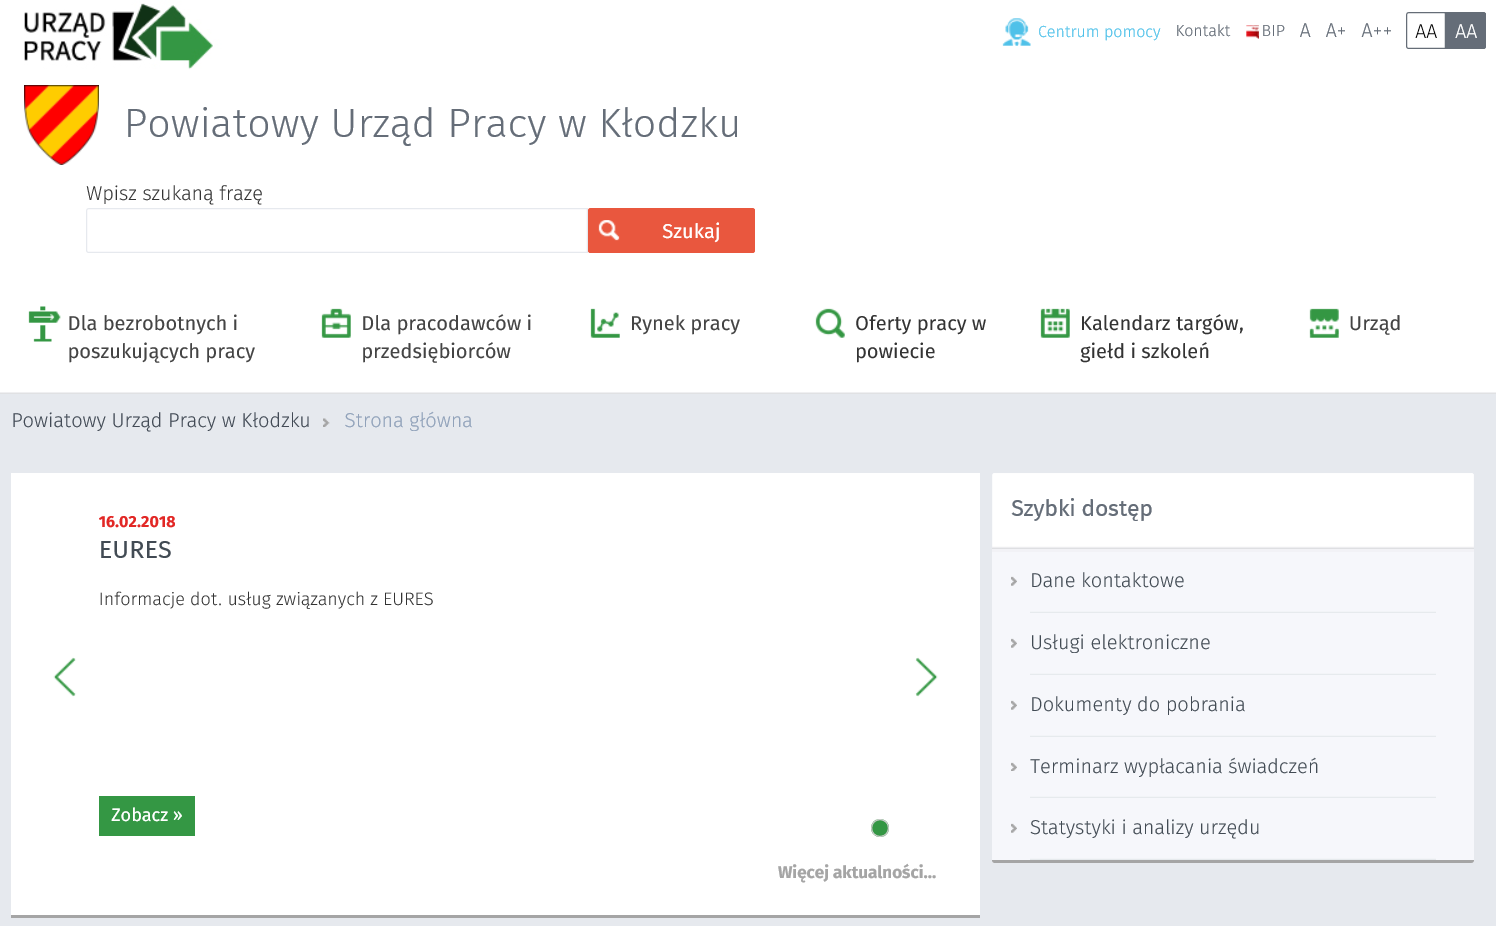The image size is (1496, 926).
Task: Open Kontakt in top menu
Action: [x=1202, y=31]
